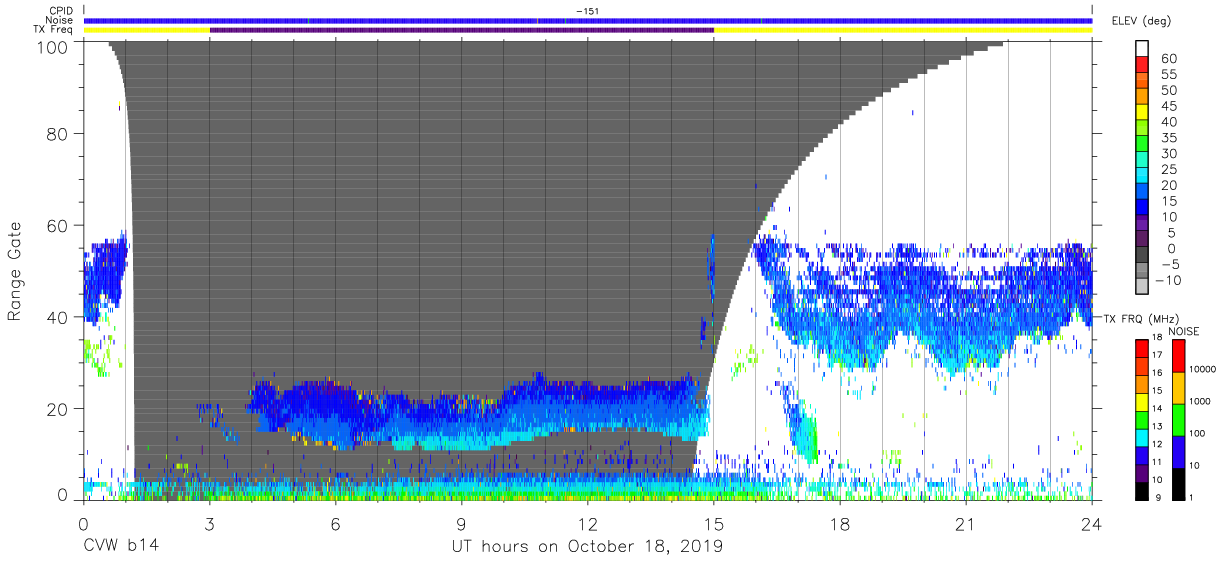This screenshot has width=1228, height=567.
Task: Pick the green segment of NOISE colorbar
Action: [1178, 418]
